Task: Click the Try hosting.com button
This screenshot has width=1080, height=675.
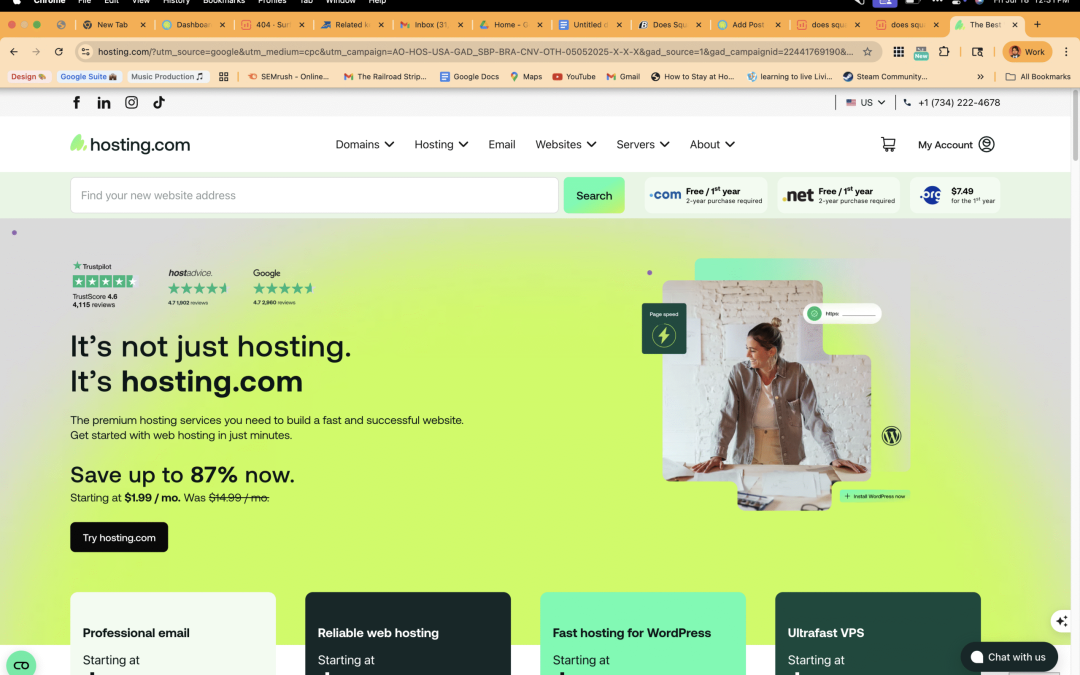Action: click(x=119, y=537)
